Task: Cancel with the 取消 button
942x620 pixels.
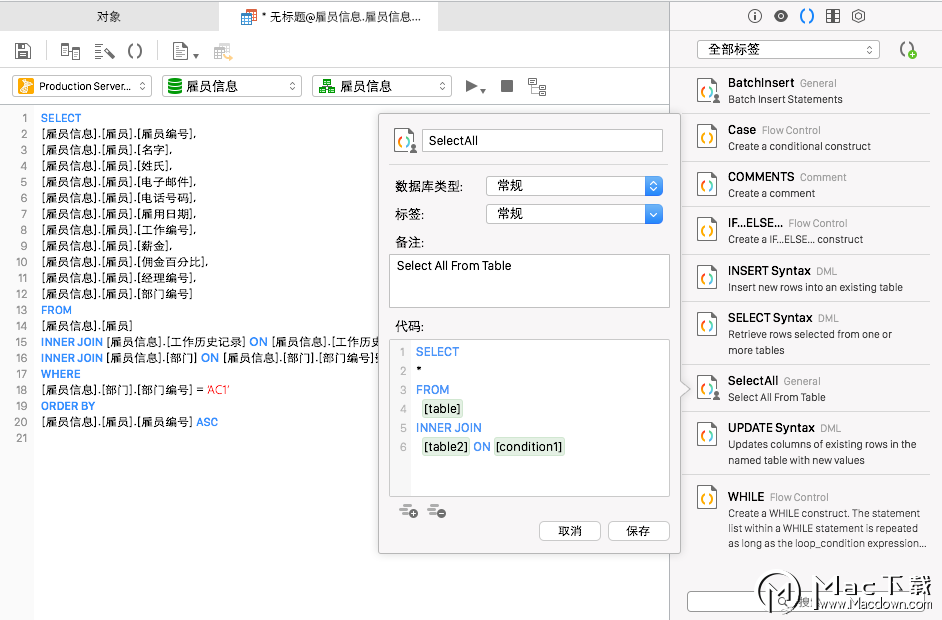Action: (570, 530)
